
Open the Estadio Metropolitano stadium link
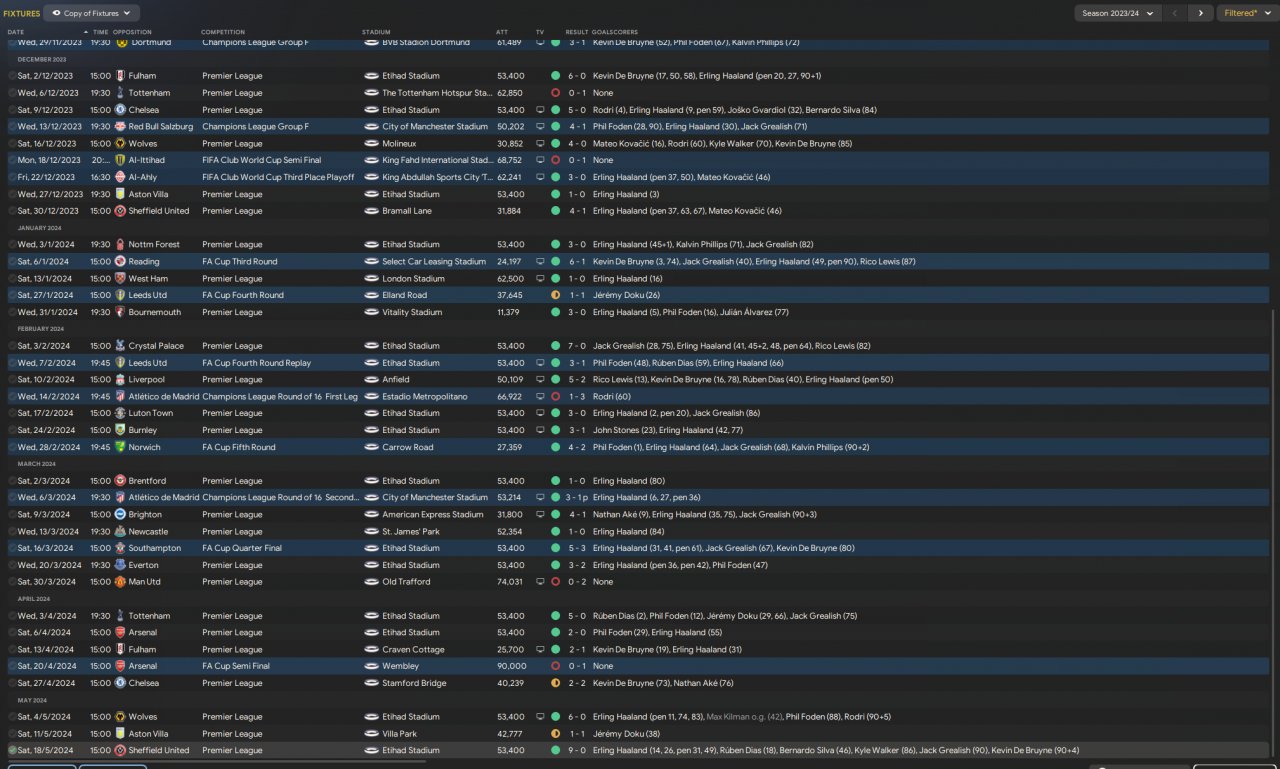424,397
